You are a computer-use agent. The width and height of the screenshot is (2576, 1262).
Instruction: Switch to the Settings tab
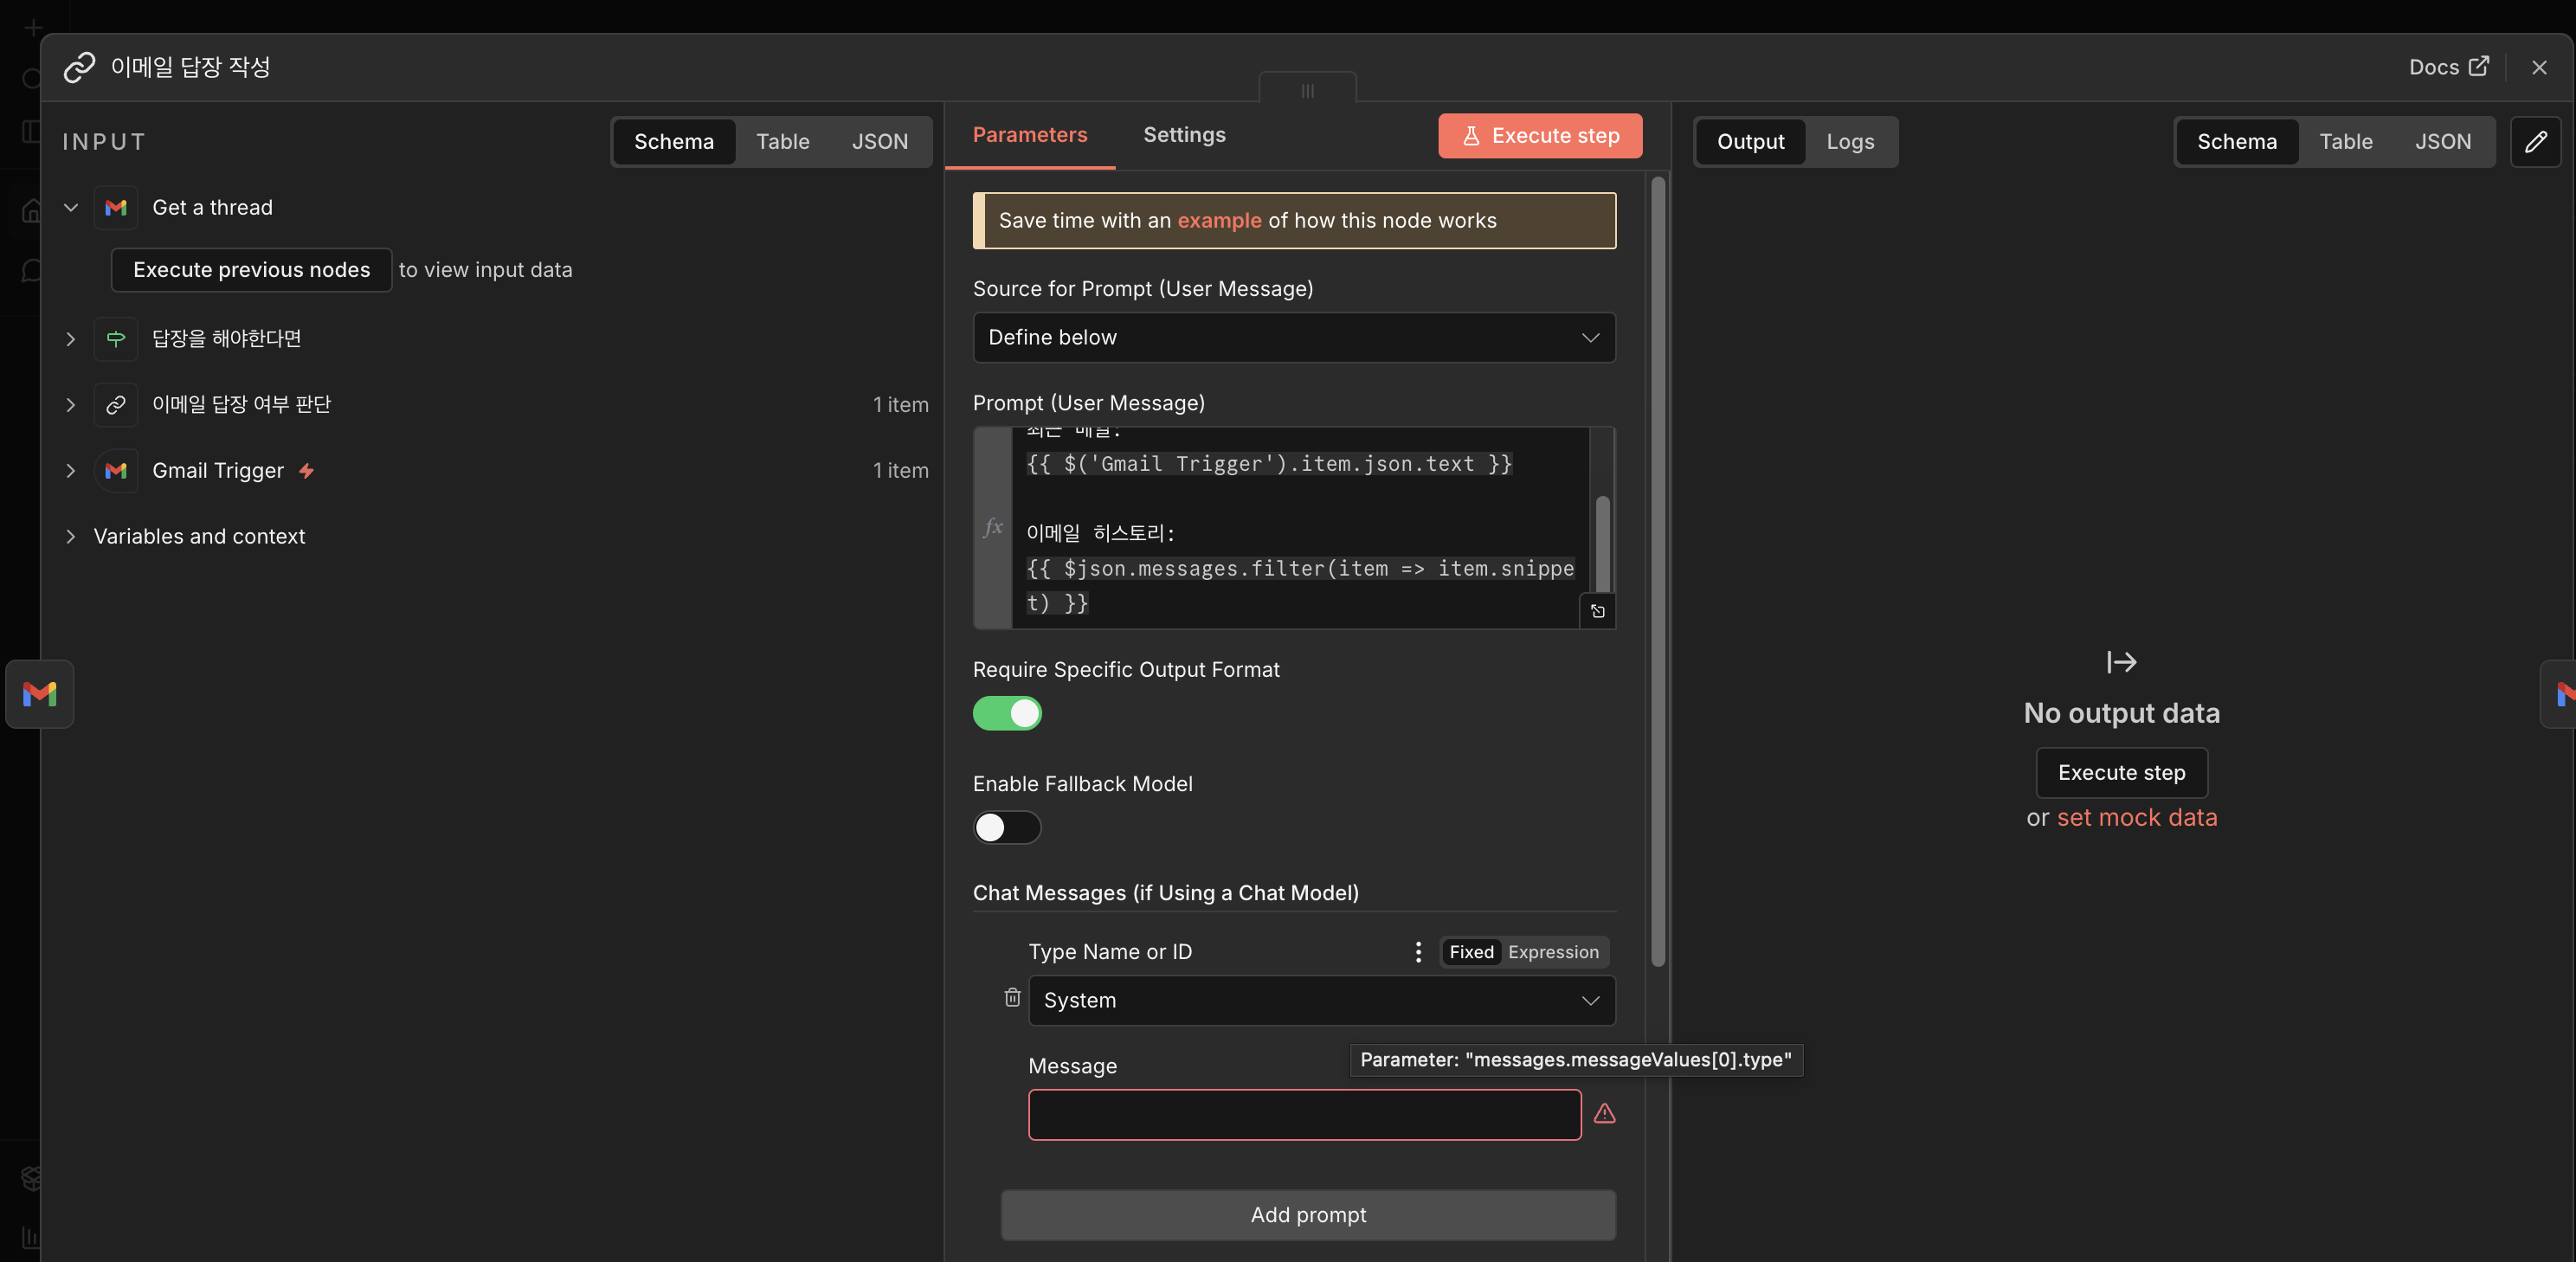pos(1184,135)
